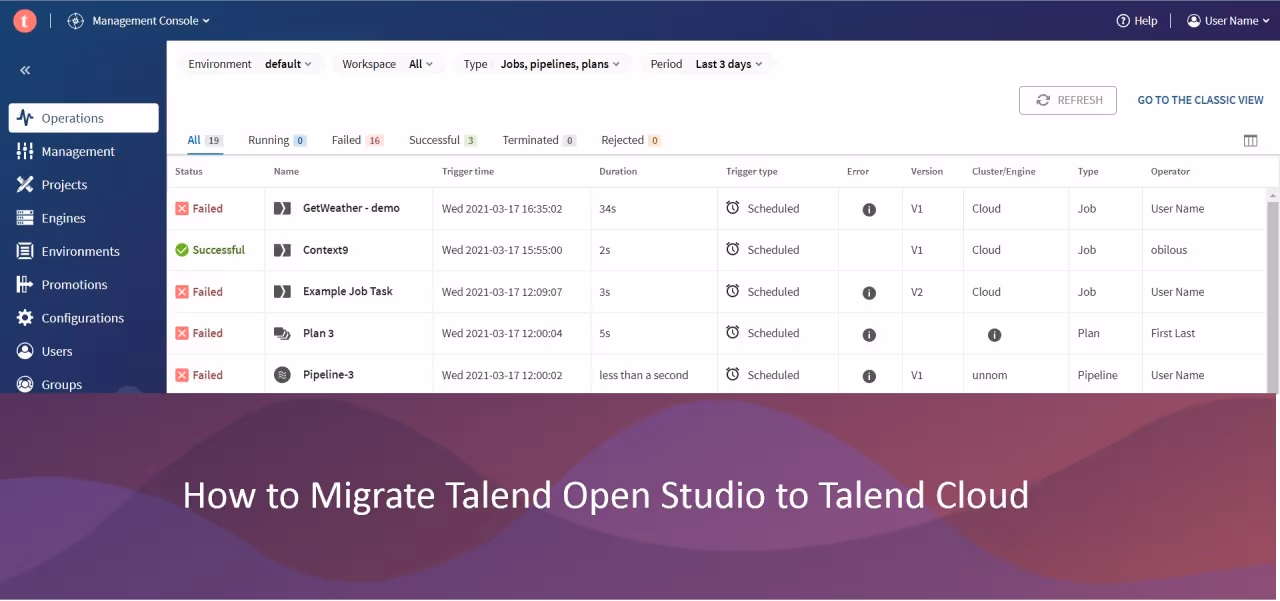The image size is (1280, 601).
Task: Click the error info icon for Plan 3
Action: coord(869,335)
